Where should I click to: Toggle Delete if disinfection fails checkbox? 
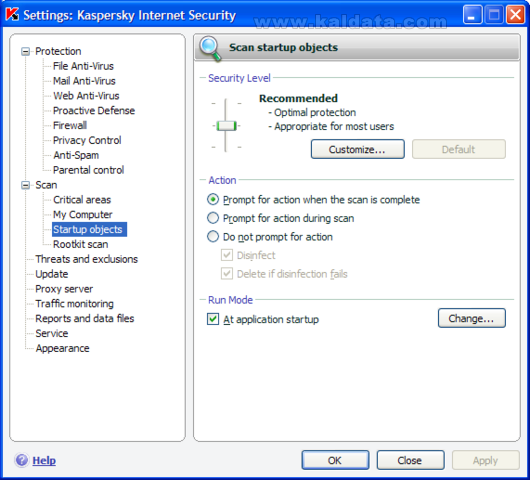tap(227, 273)
